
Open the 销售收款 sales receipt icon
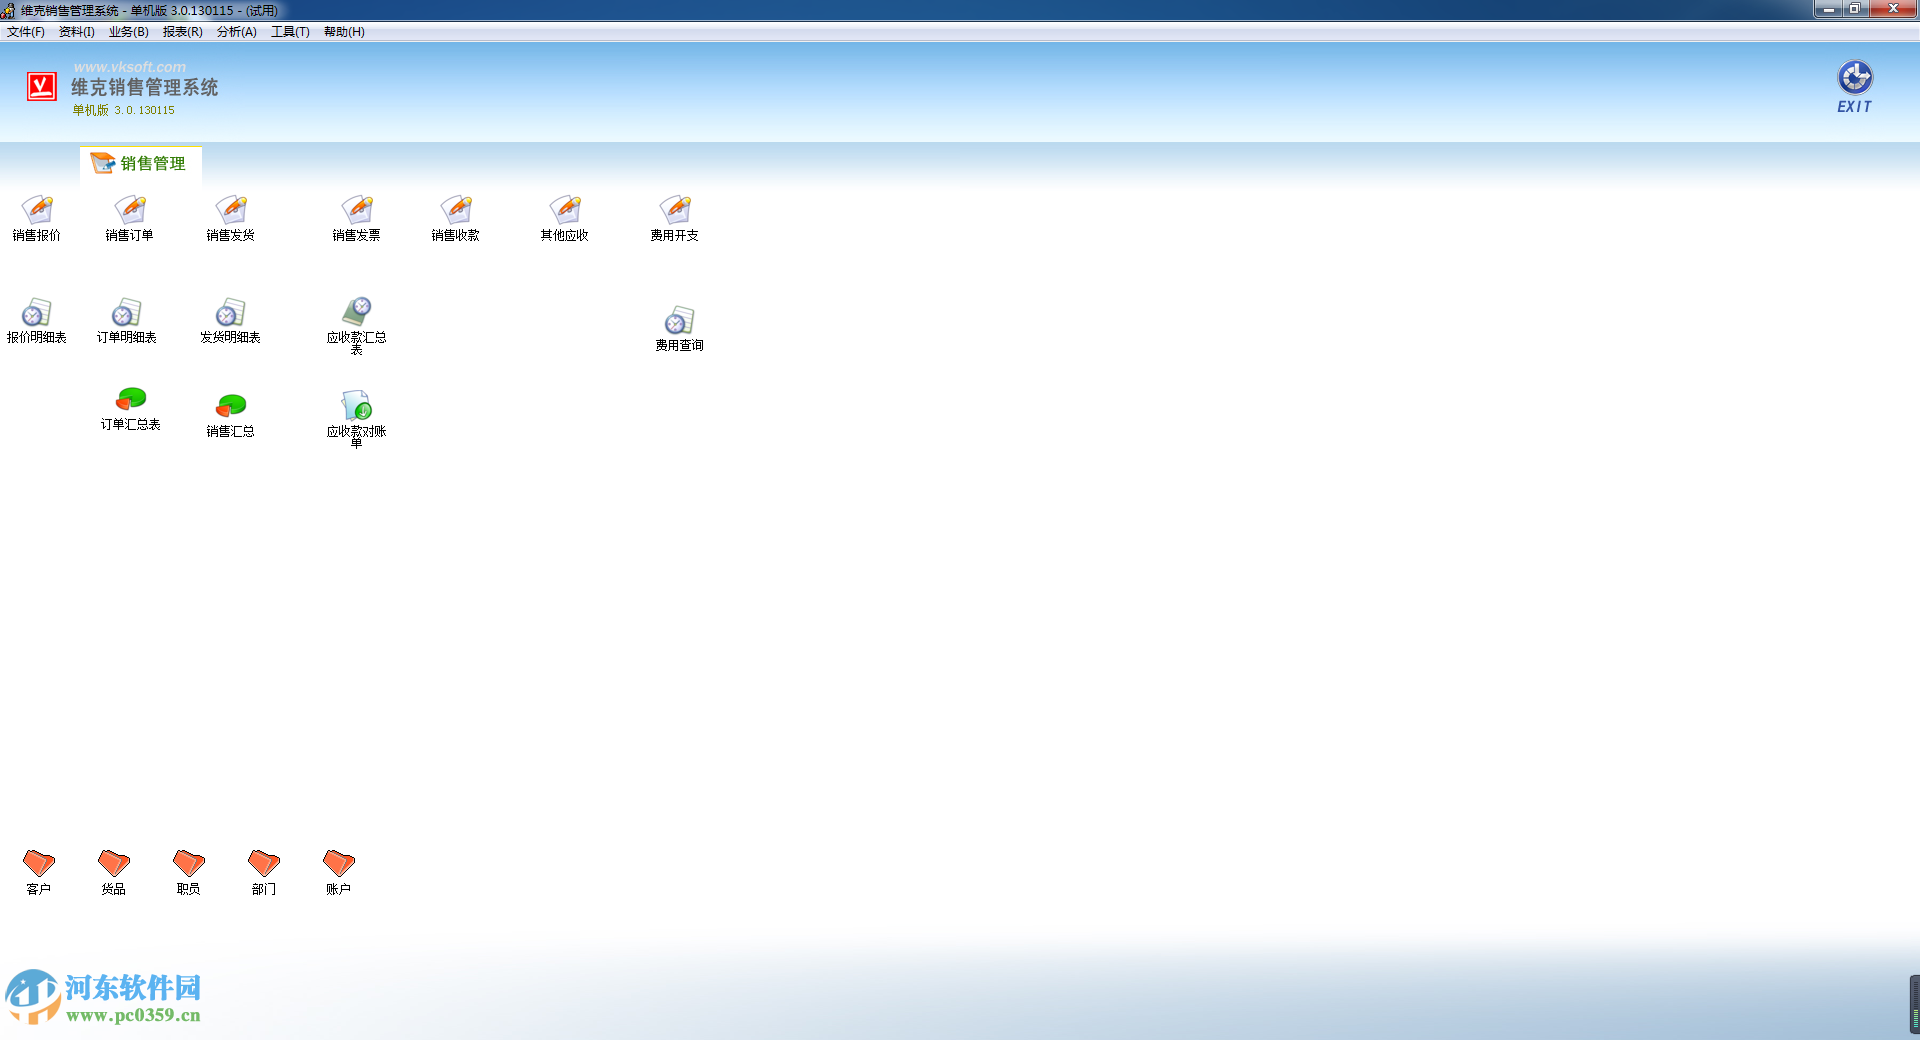[456, 218]
